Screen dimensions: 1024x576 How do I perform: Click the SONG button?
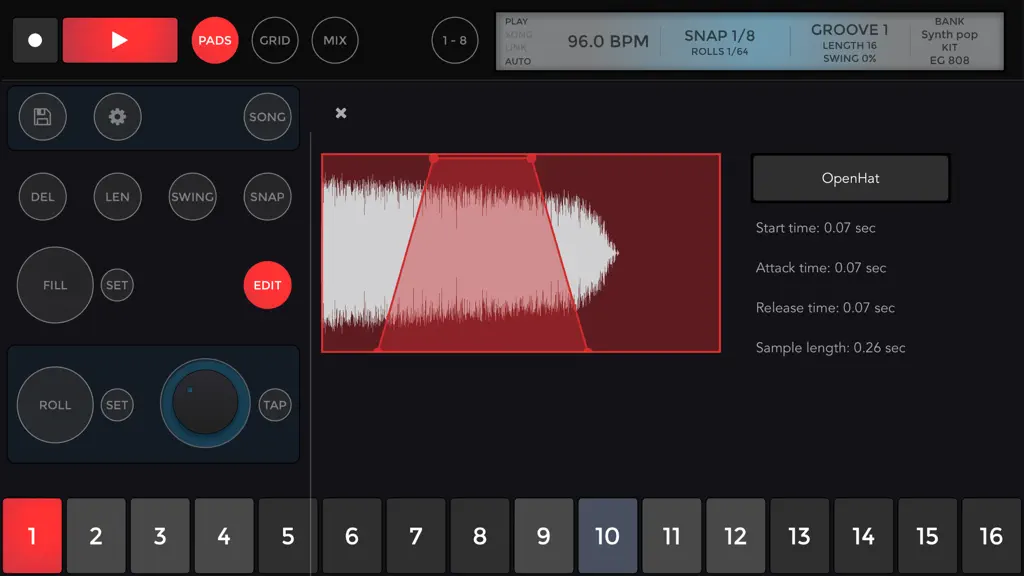point(267,117)
